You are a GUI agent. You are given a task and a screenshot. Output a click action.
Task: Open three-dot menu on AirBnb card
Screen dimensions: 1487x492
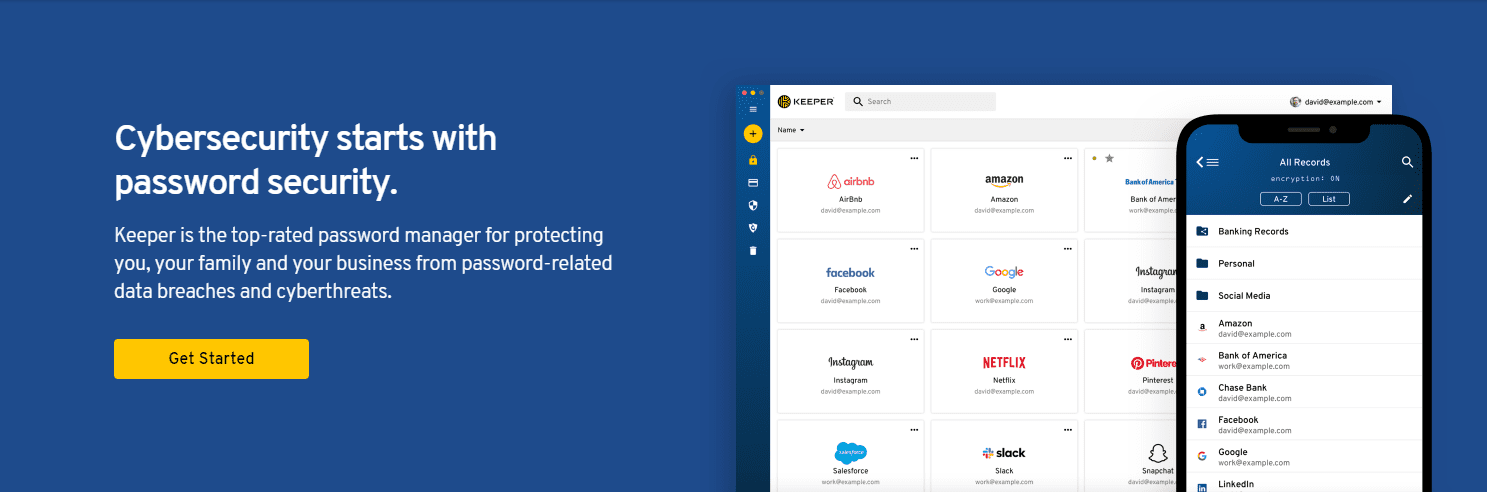[914, 158]
